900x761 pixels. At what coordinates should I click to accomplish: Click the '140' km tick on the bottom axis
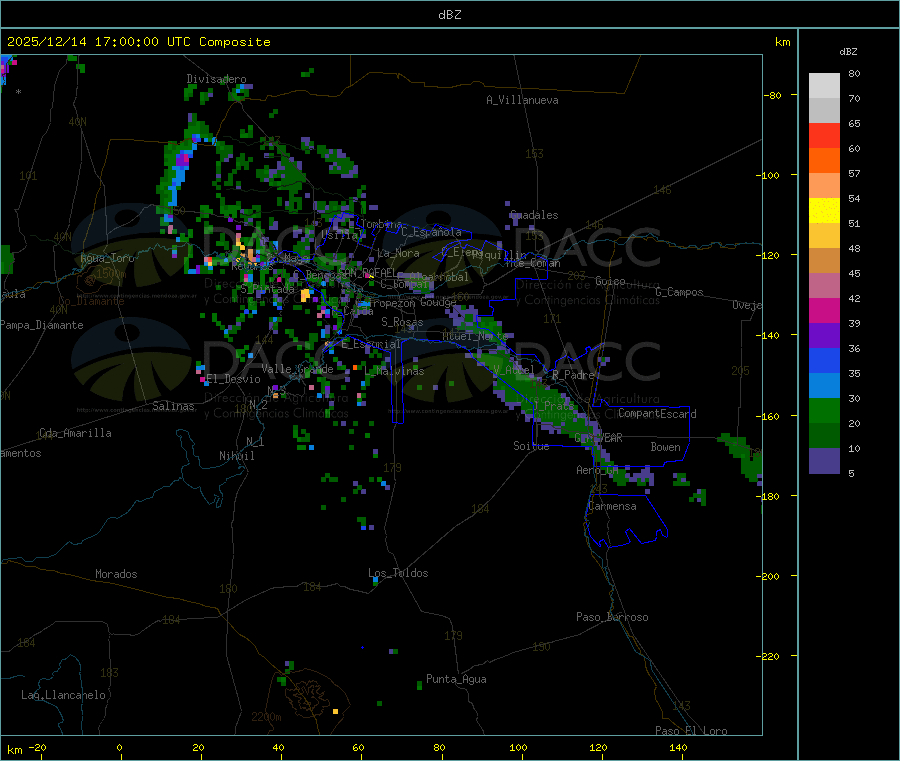678,747
